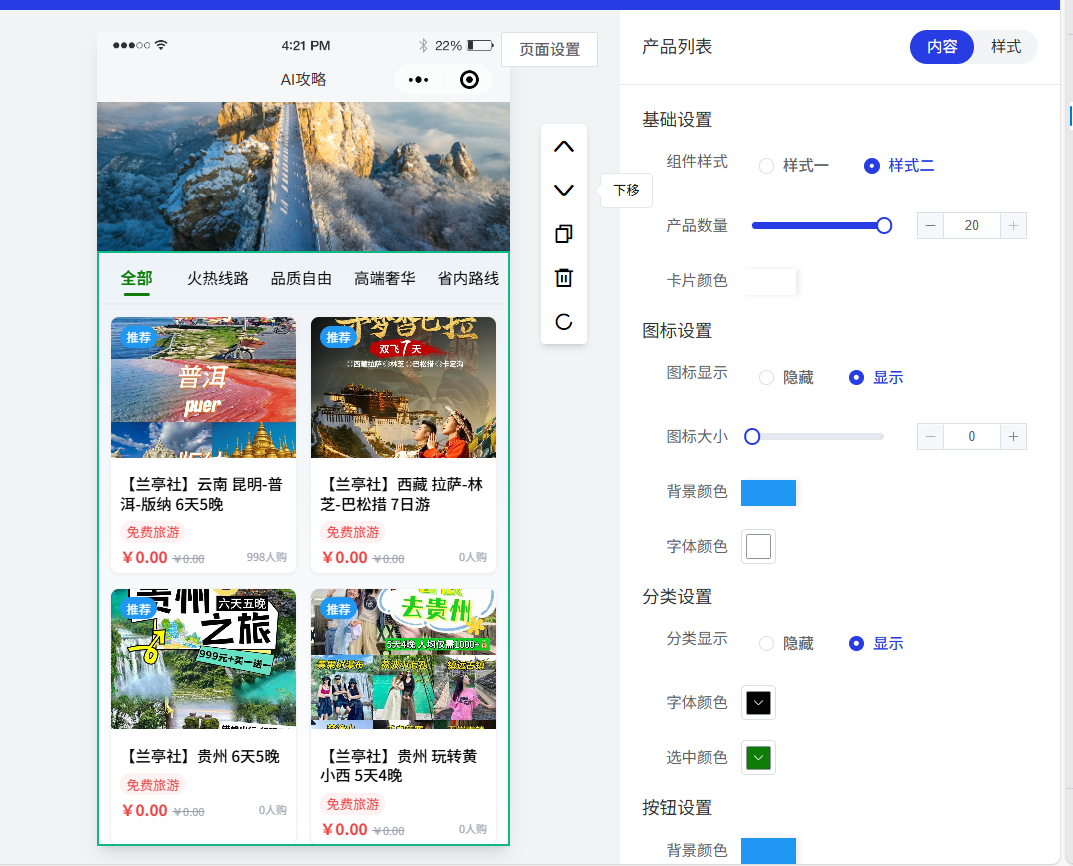The height and width of the screenshot is (866, 1073).
Task: Click the 内容 tab button
Action: click(942, 47)
